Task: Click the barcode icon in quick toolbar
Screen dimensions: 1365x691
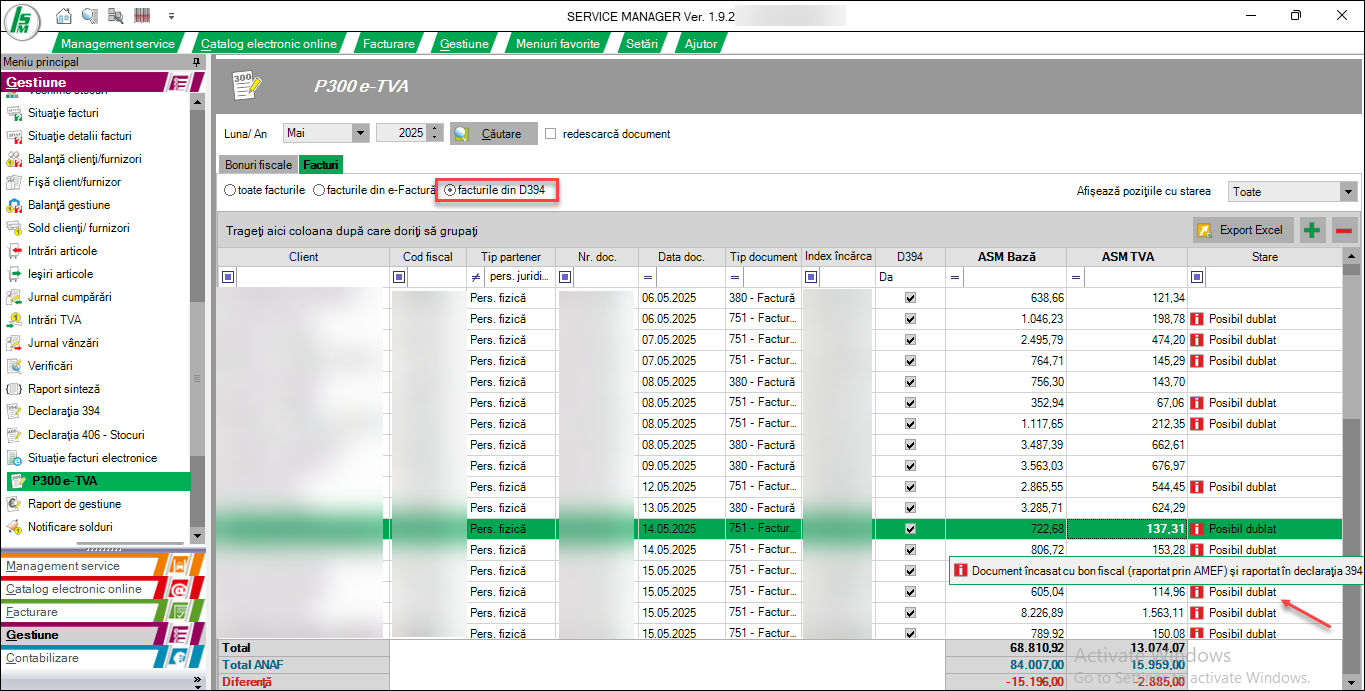Action: pos(142,16)
